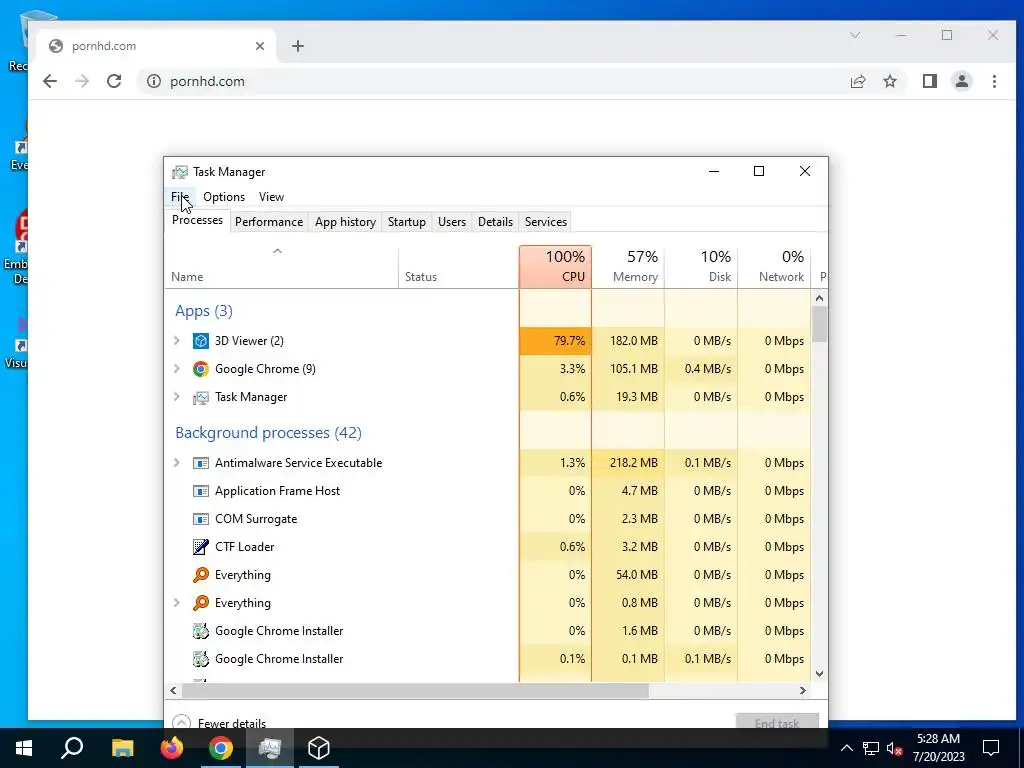Click Google Chrome Installer icon with 1.6 MB
The image size is (1024, 768).
pyautogui.click(x=200, y=632)
